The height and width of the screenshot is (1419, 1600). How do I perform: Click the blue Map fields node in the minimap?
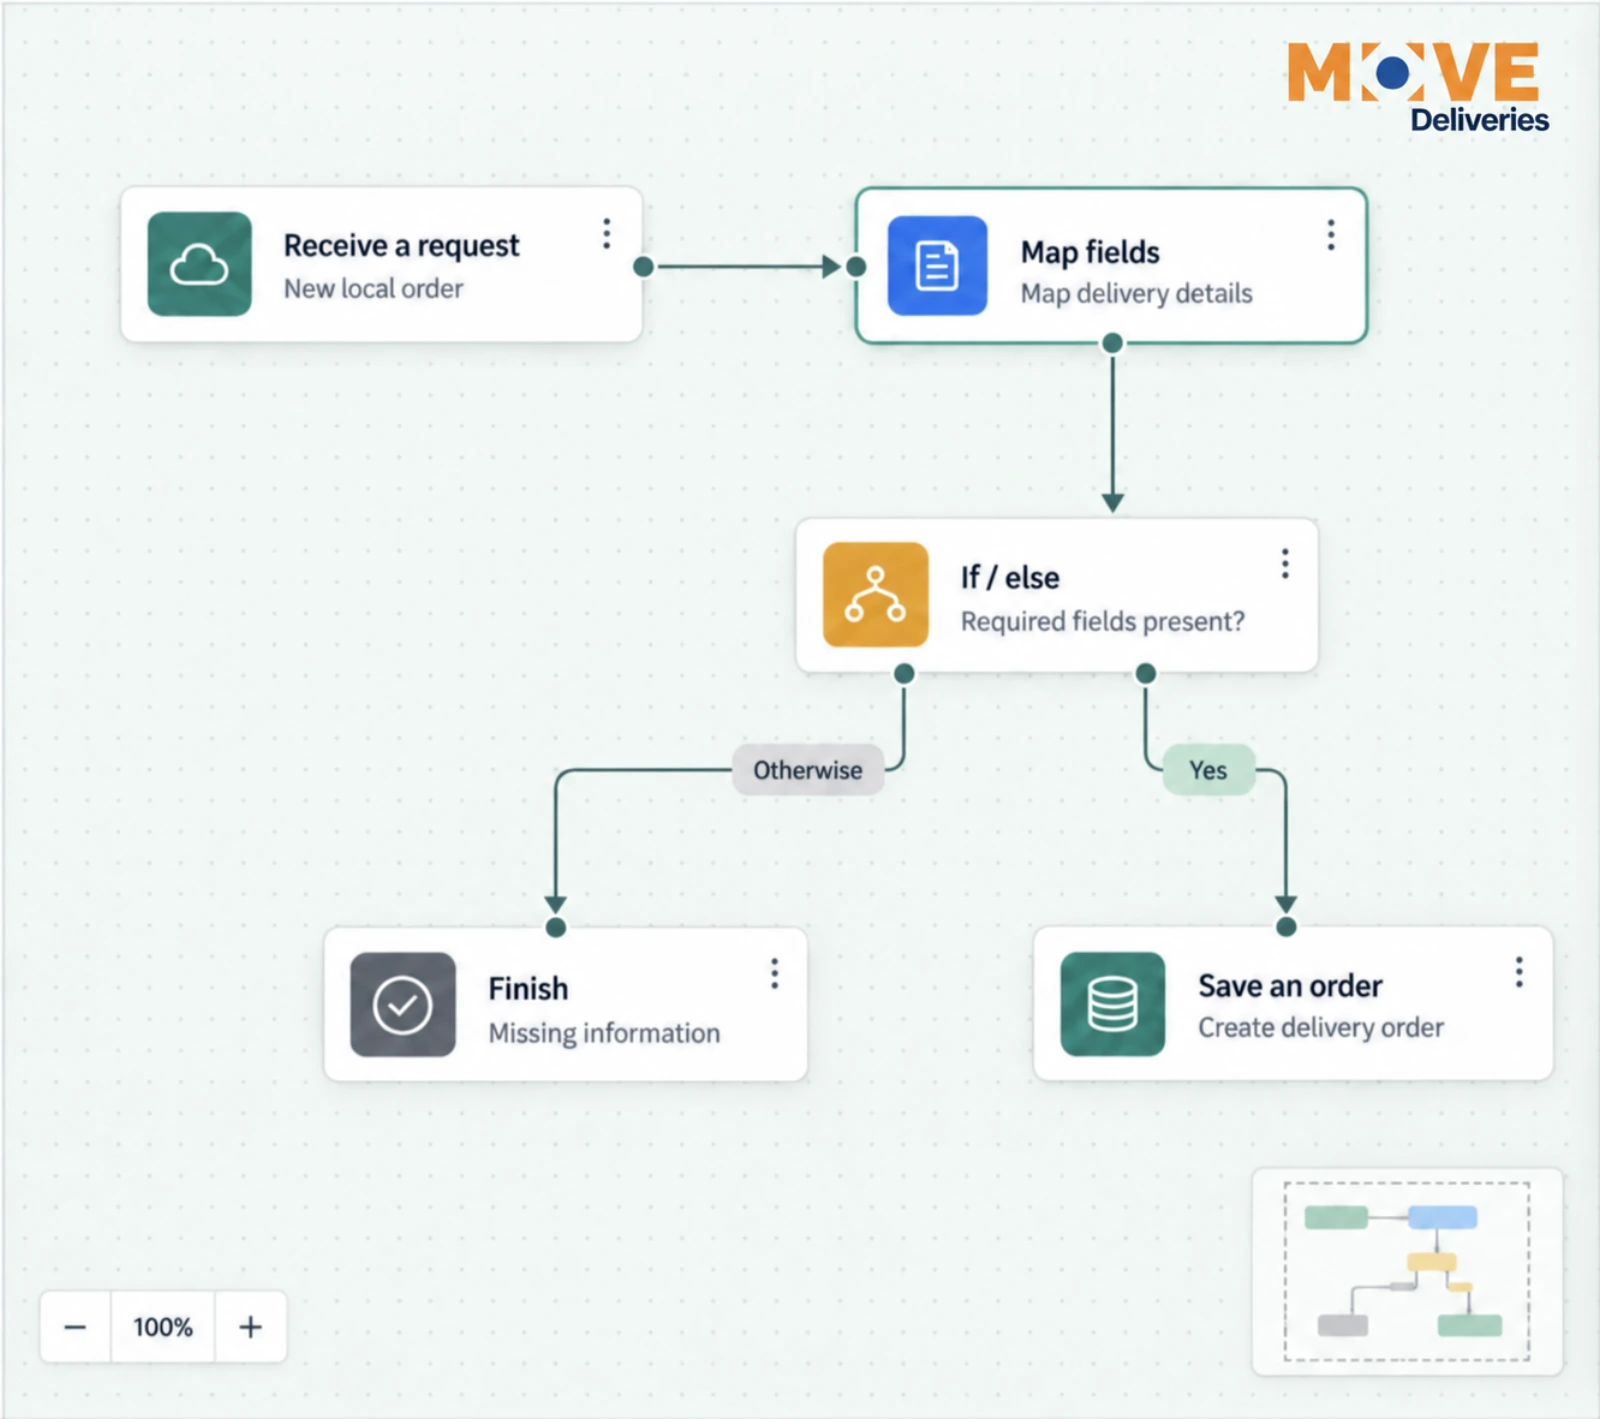1442,1217
